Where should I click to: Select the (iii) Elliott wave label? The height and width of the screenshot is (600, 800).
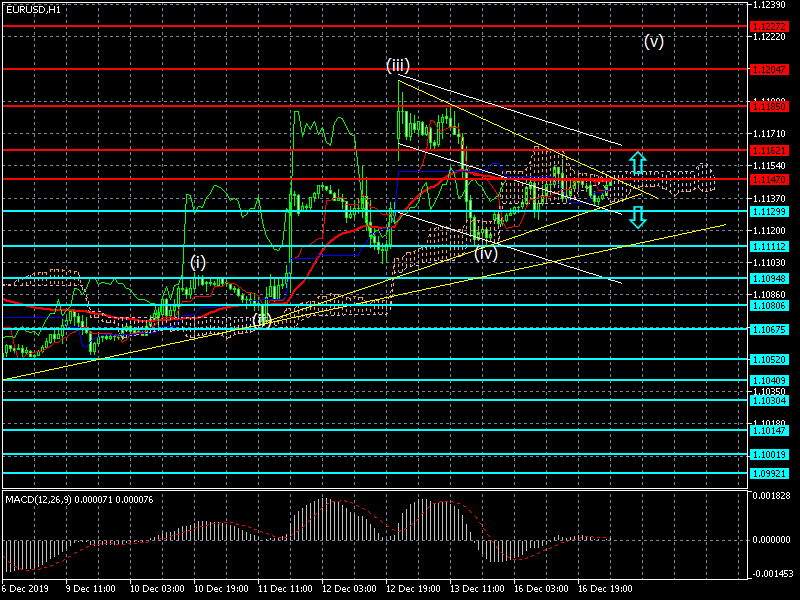coord(397,65)
